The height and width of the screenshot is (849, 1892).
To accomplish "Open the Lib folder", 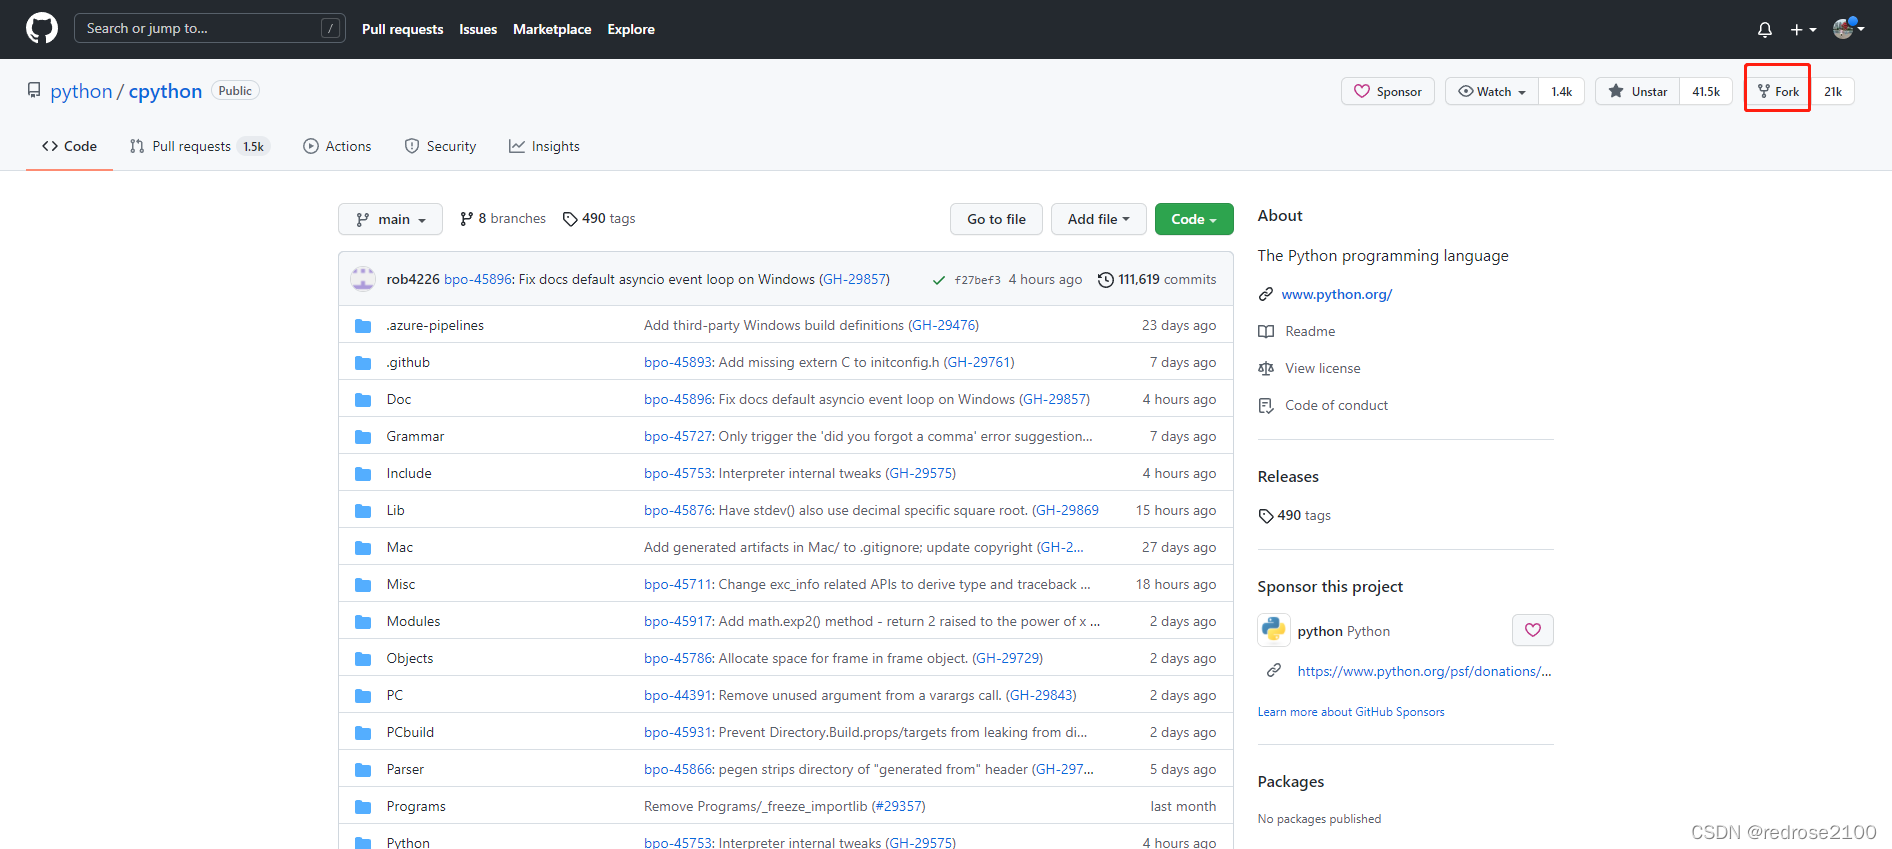I will (395, 510).
